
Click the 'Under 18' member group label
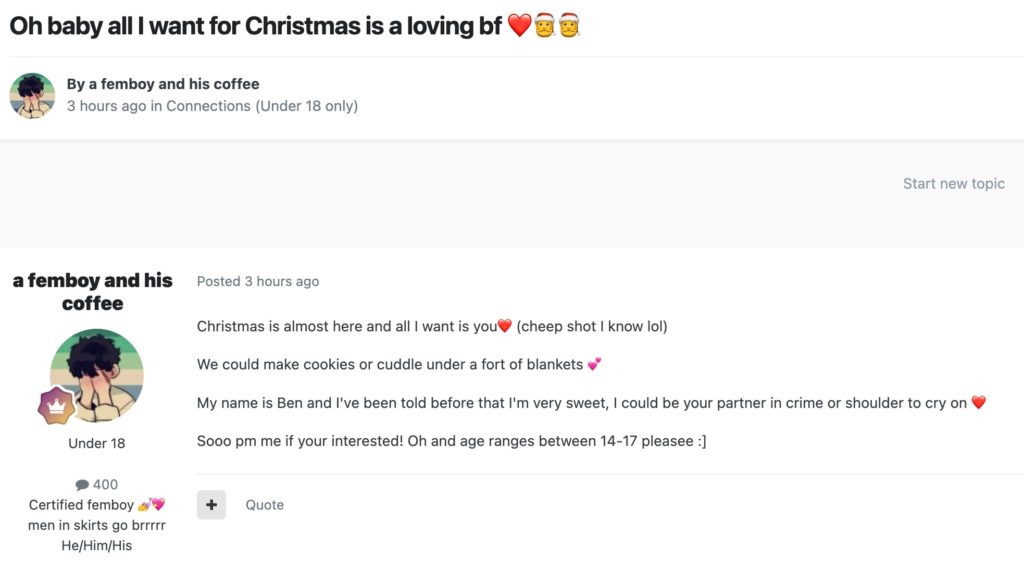tap(97, 443)
